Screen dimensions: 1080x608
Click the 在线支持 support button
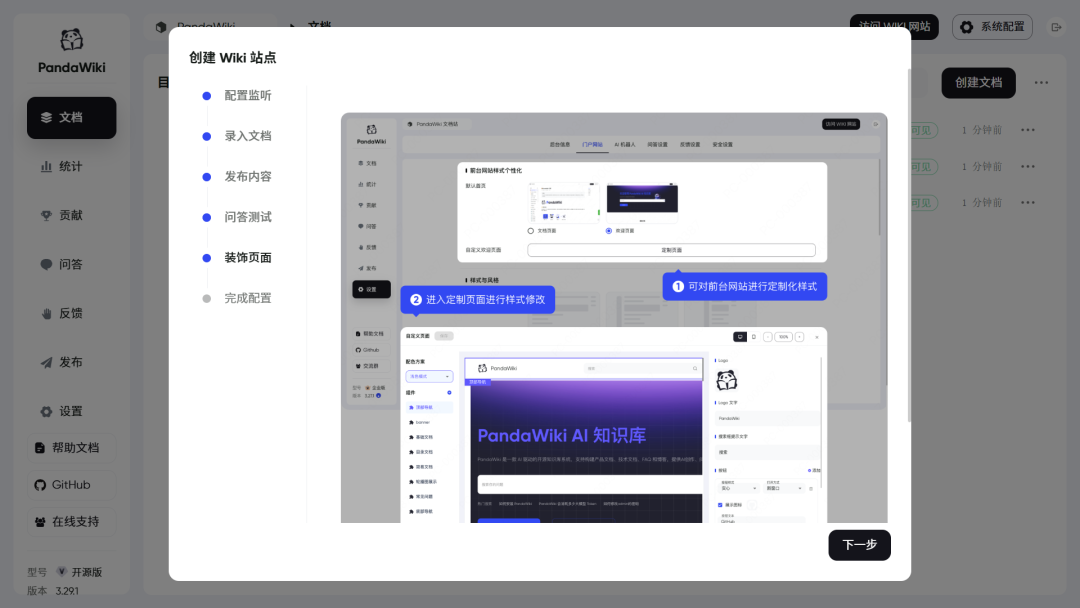tap(72, 522)
